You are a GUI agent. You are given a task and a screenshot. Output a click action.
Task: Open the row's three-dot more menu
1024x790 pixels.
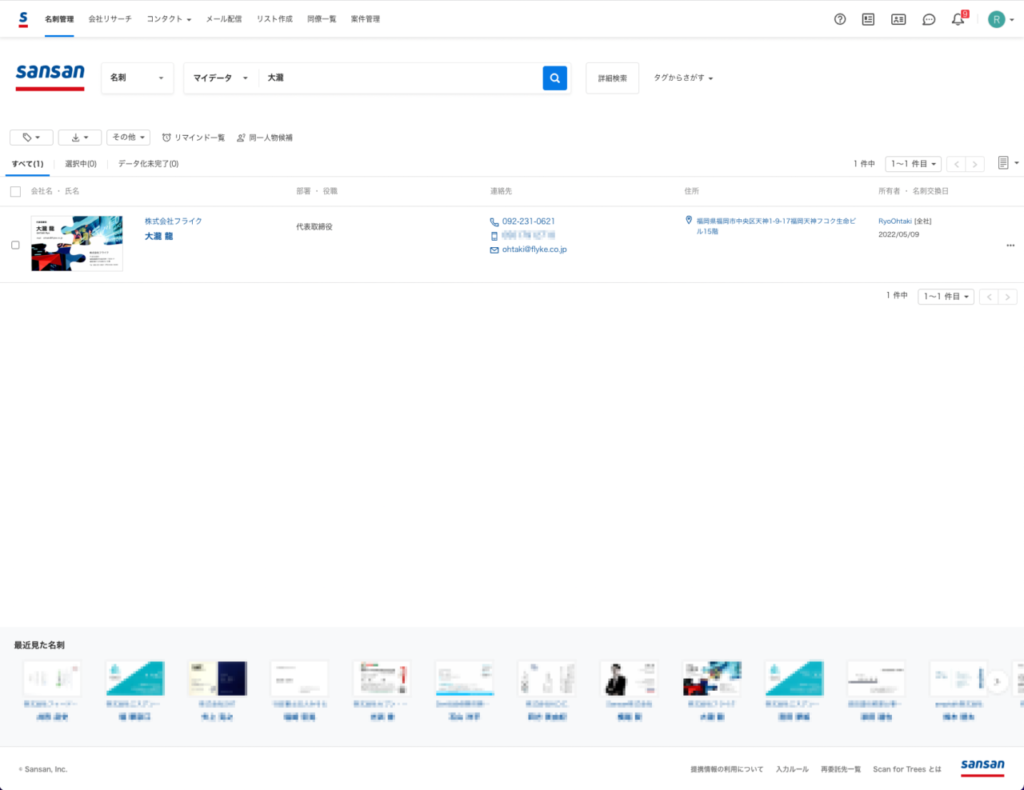pos(1010,245)
